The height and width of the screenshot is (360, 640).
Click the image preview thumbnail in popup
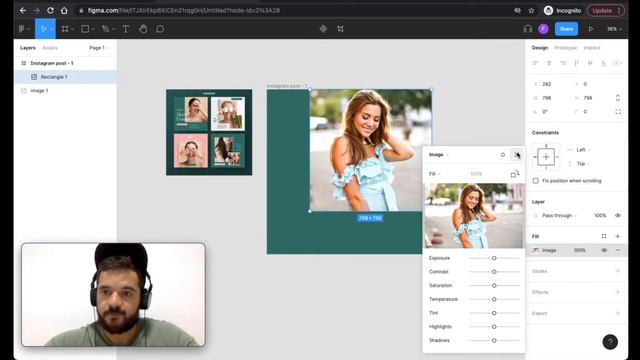pyautogui.click(x=474, y=216)
